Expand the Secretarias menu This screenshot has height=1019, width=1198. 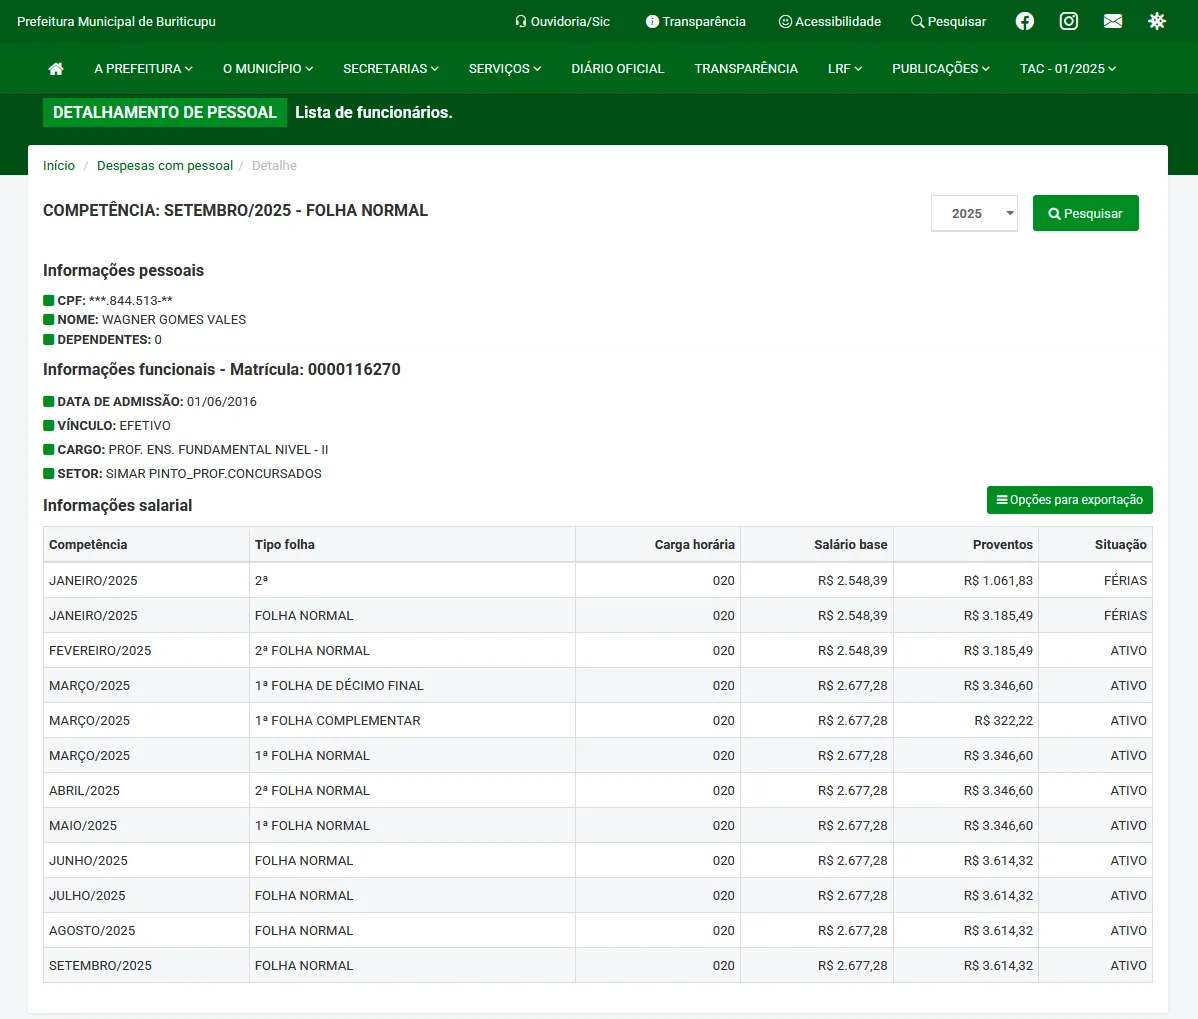coord(390,69)
